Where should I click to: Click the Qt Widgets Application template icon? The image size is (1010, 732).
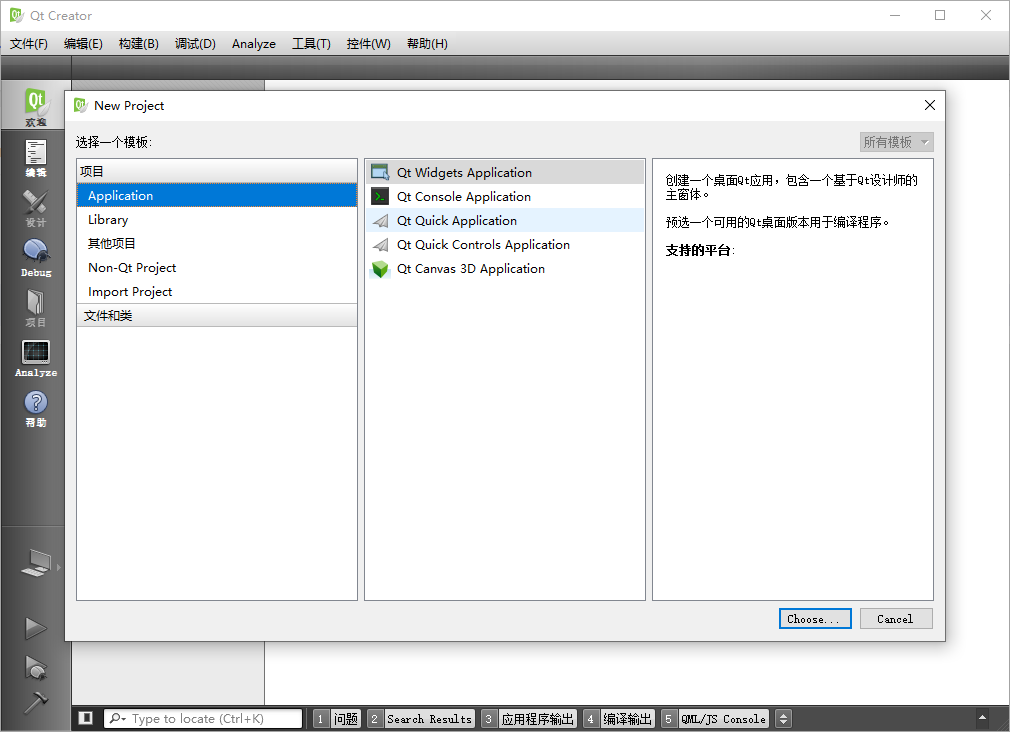tap(380, 172)
